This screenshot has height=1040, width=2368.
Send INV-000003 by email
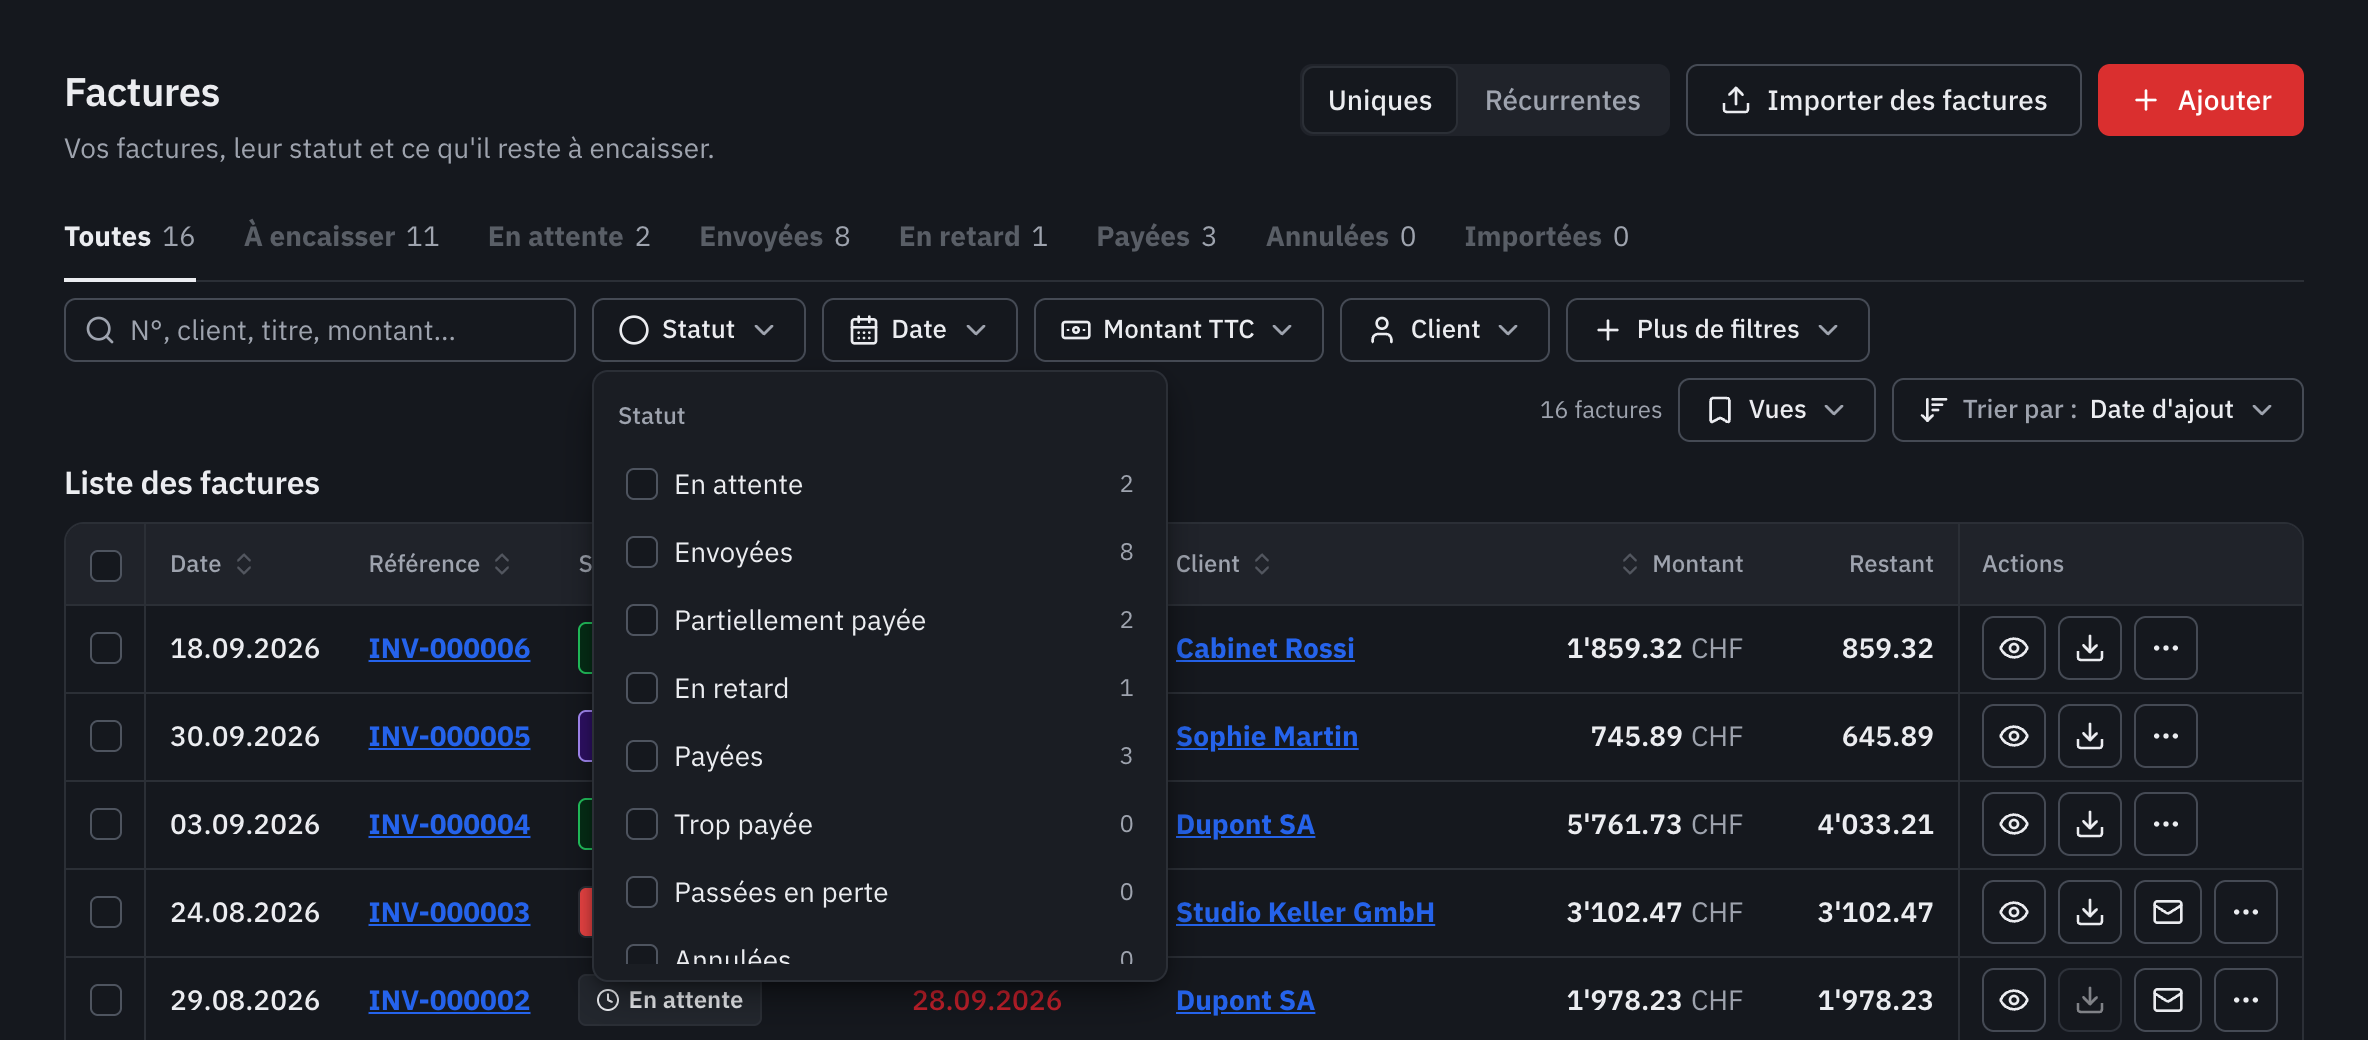point(2167,912)
